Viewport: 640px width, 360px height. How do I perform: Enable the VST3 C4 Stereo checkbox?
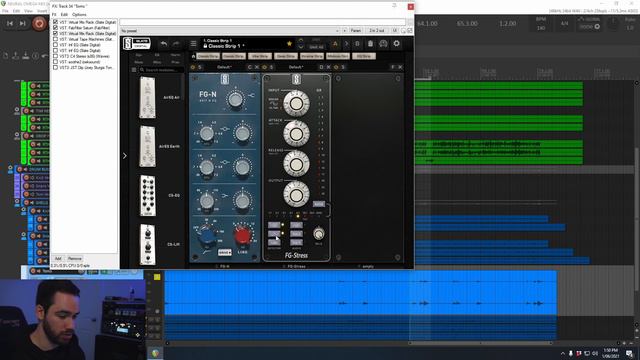click(56, 56)
